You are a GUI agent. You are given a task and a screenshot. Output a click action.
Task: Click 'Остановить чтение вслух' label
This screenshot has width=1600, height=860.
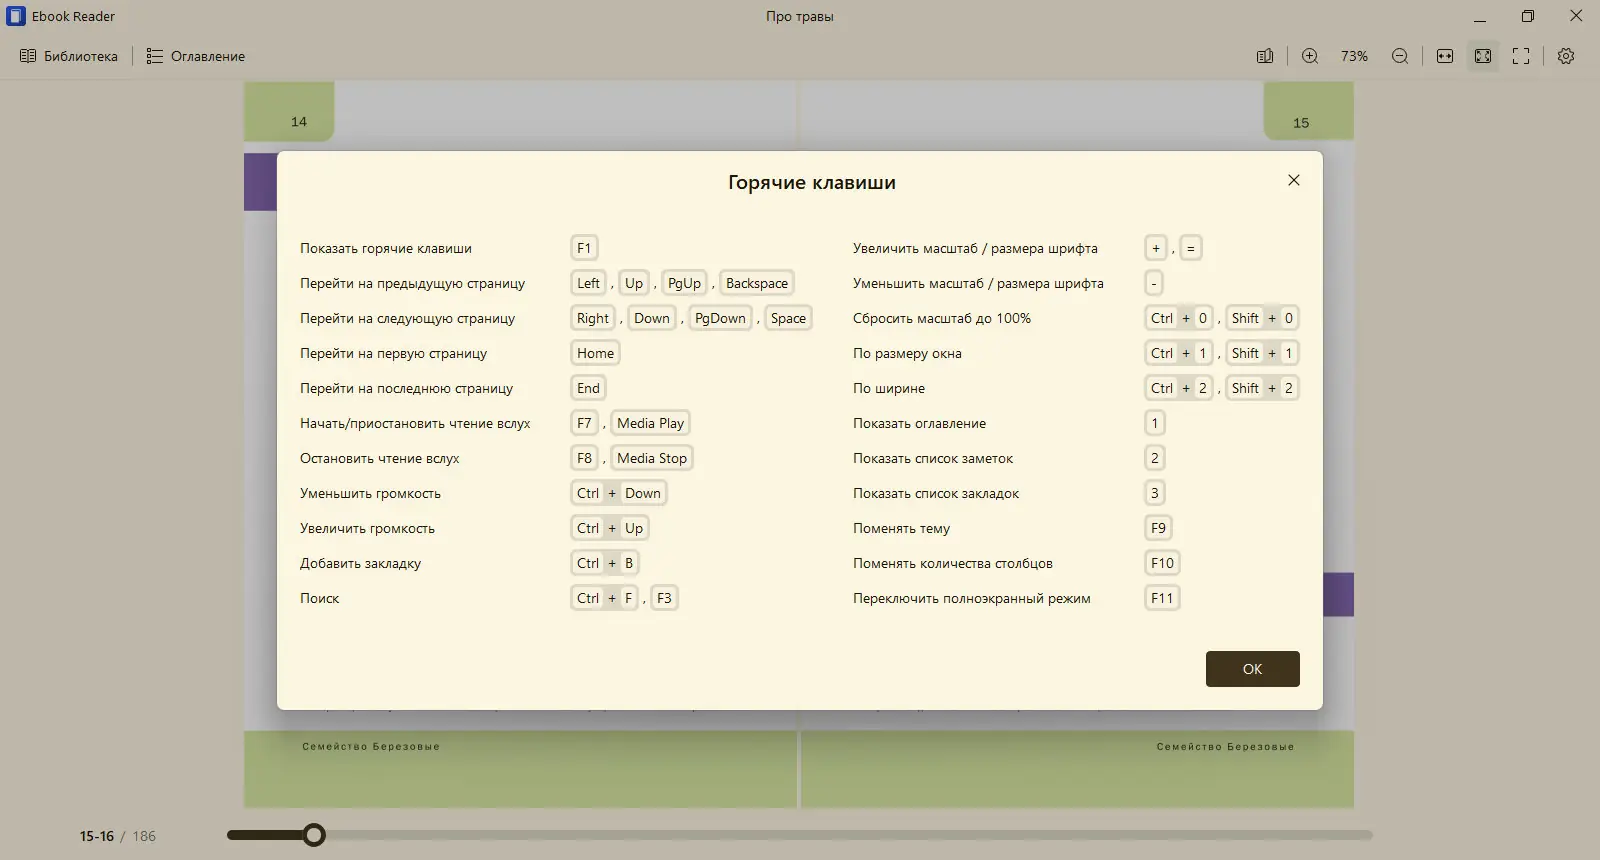coord(379,458)
